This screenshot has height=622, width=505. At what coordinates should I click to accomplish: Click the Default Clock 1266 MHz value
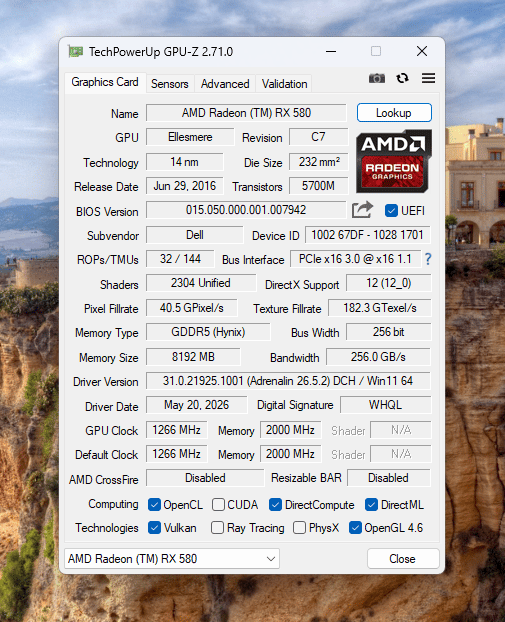177,454
